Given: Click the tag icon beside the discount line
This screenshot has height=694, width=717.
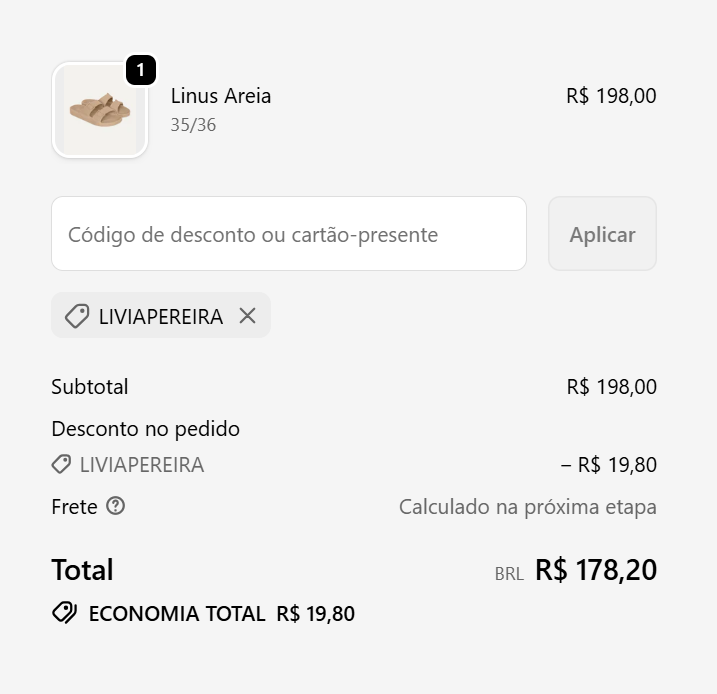Looking at the screenshot, I should point(61,465).
